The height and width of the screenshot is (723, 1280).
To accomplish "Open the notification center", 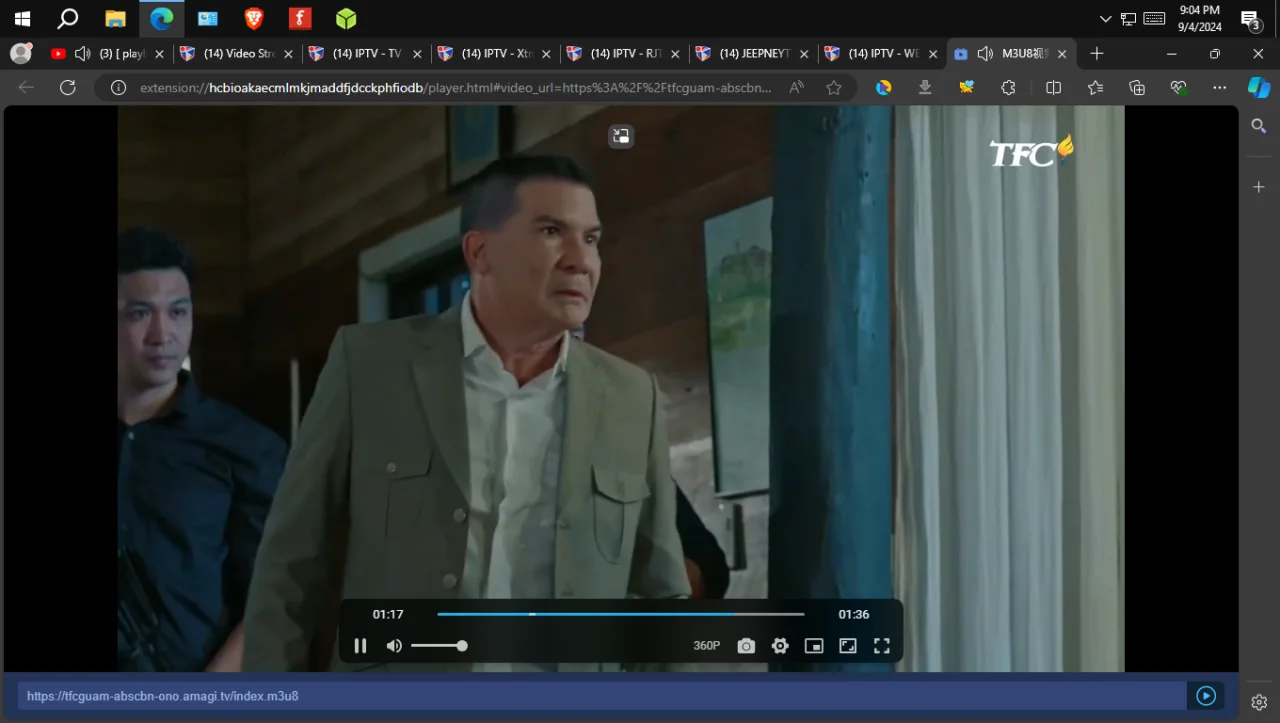I will [x=1250, y=19].
